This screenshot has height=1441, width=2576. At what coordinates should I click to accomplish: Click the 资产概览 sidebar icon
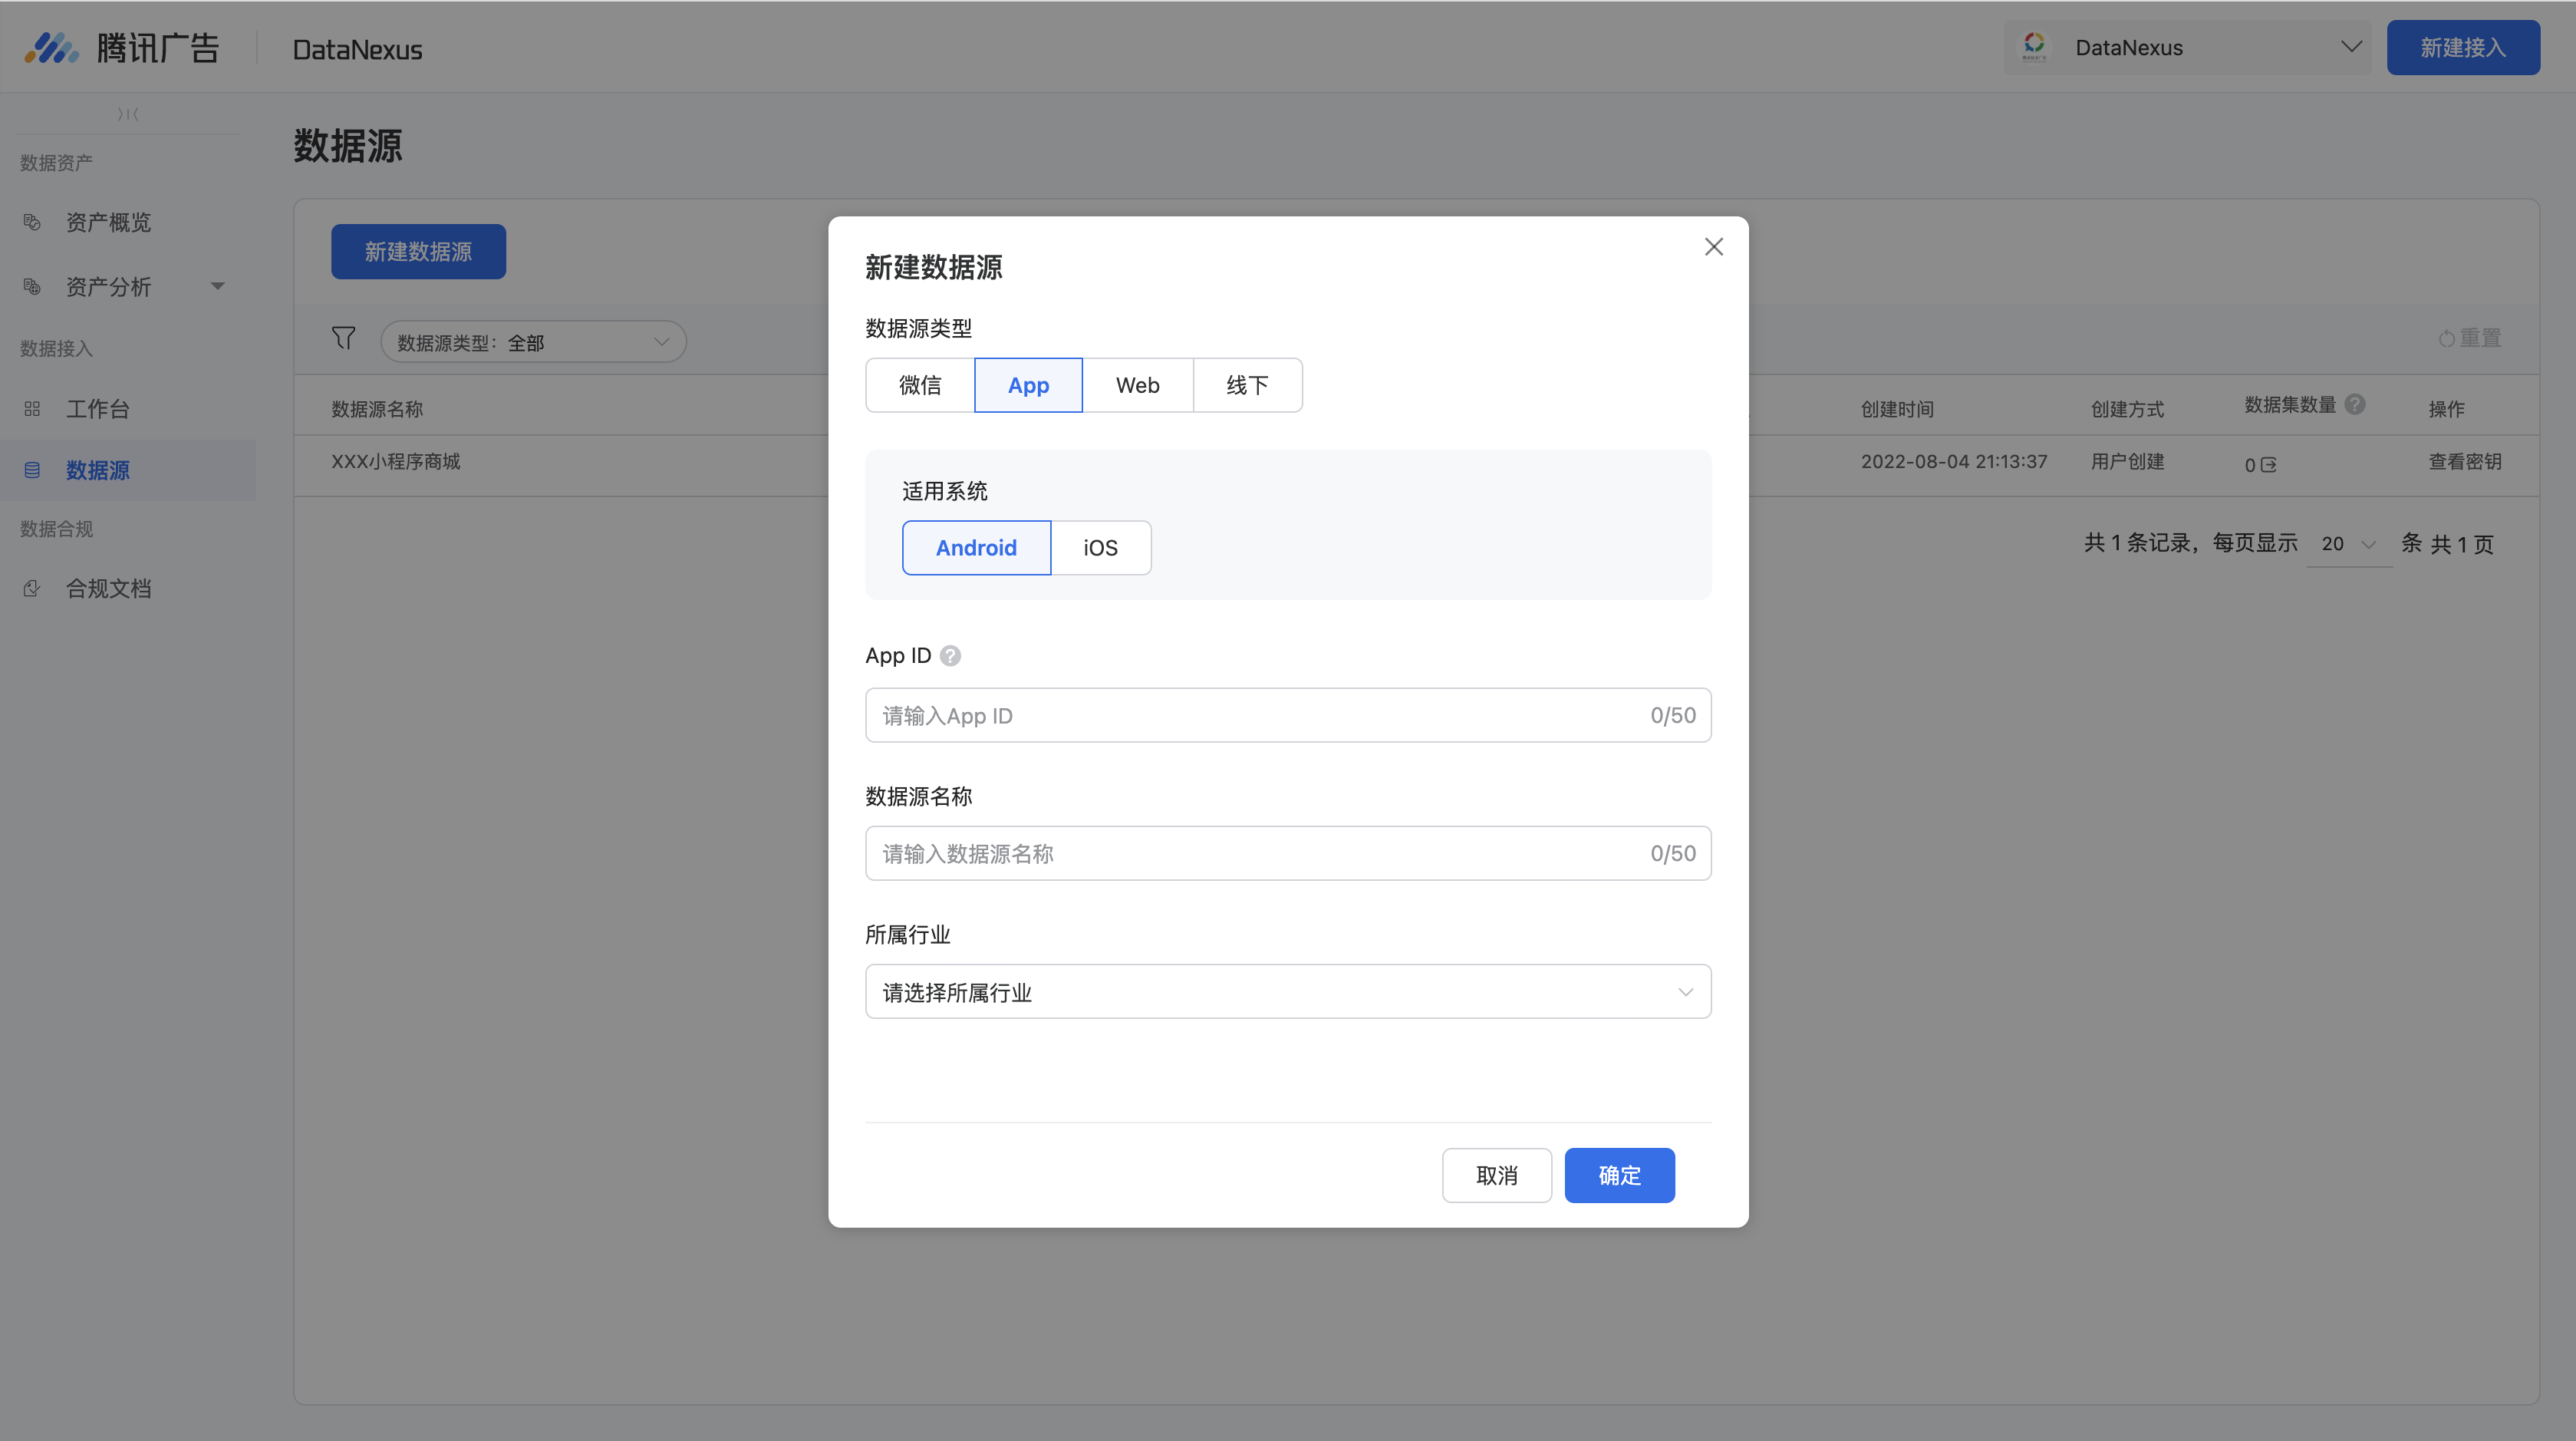coord(32,222)
